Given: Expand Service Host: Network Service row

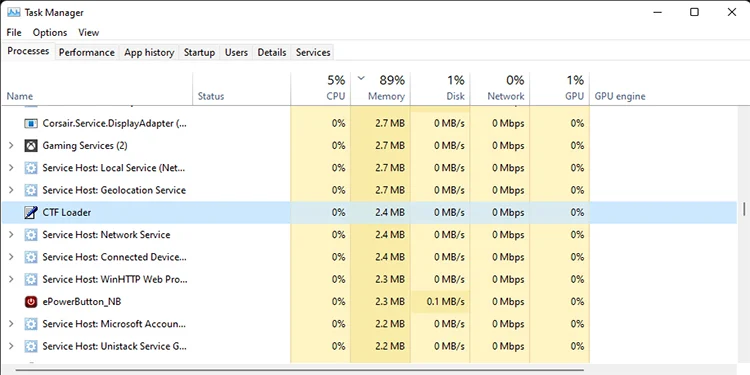Looking at the screenshot, I should 11,235.
